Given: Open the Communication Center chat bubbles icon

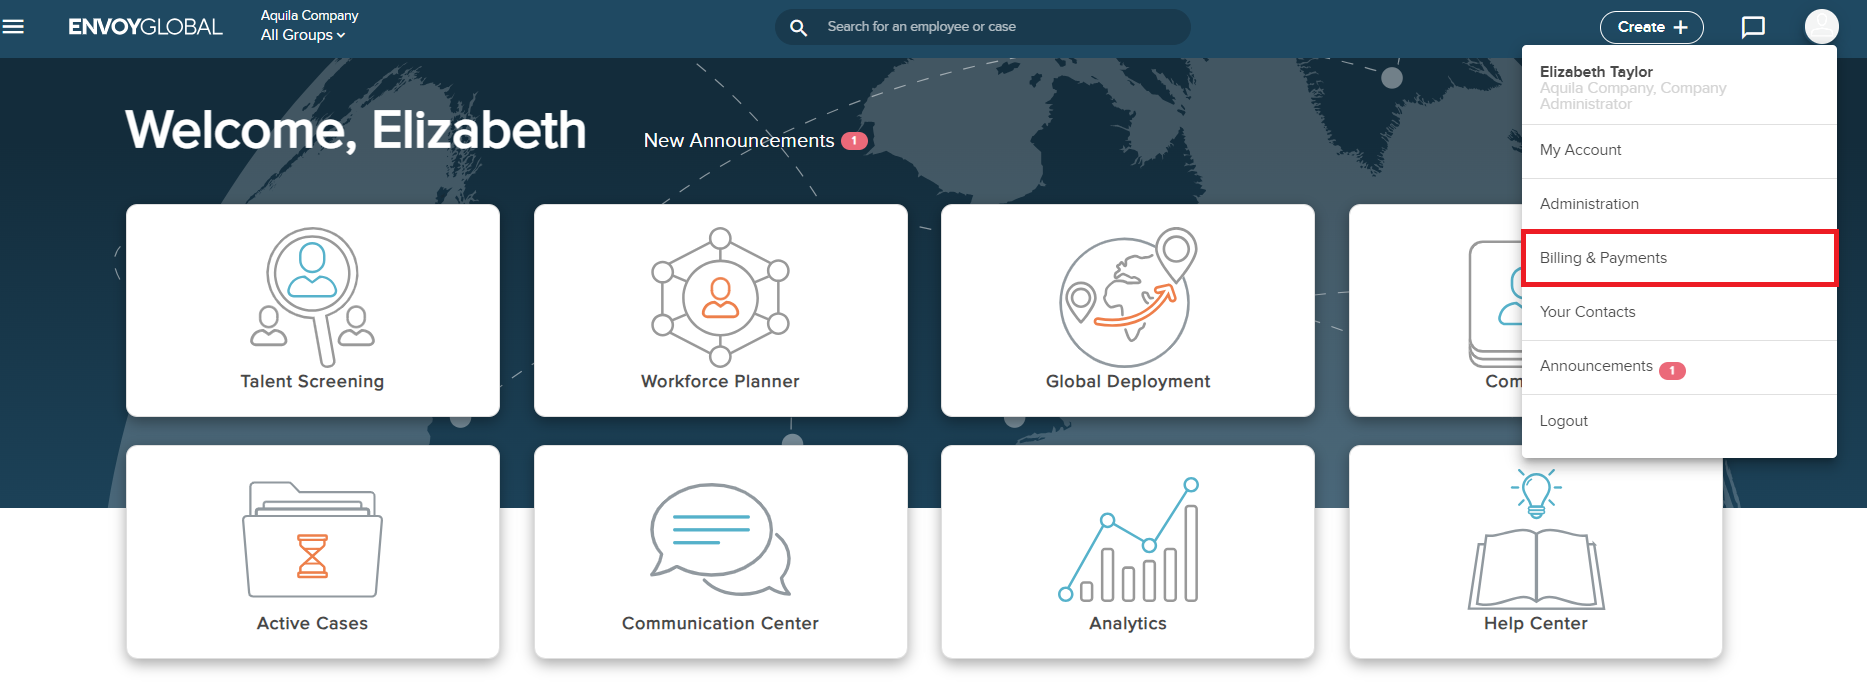Looking at the screenshot, I should (x=720, y=540).
